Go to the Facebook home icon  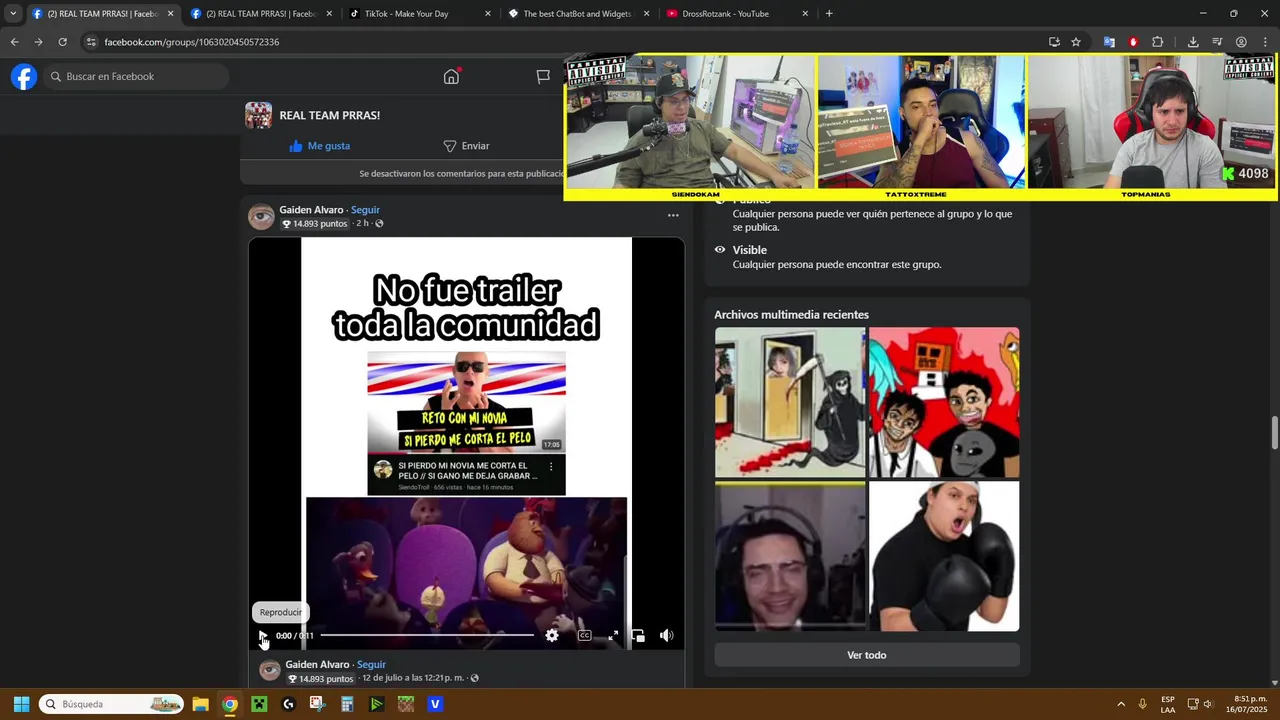click(x=451, y=77)
